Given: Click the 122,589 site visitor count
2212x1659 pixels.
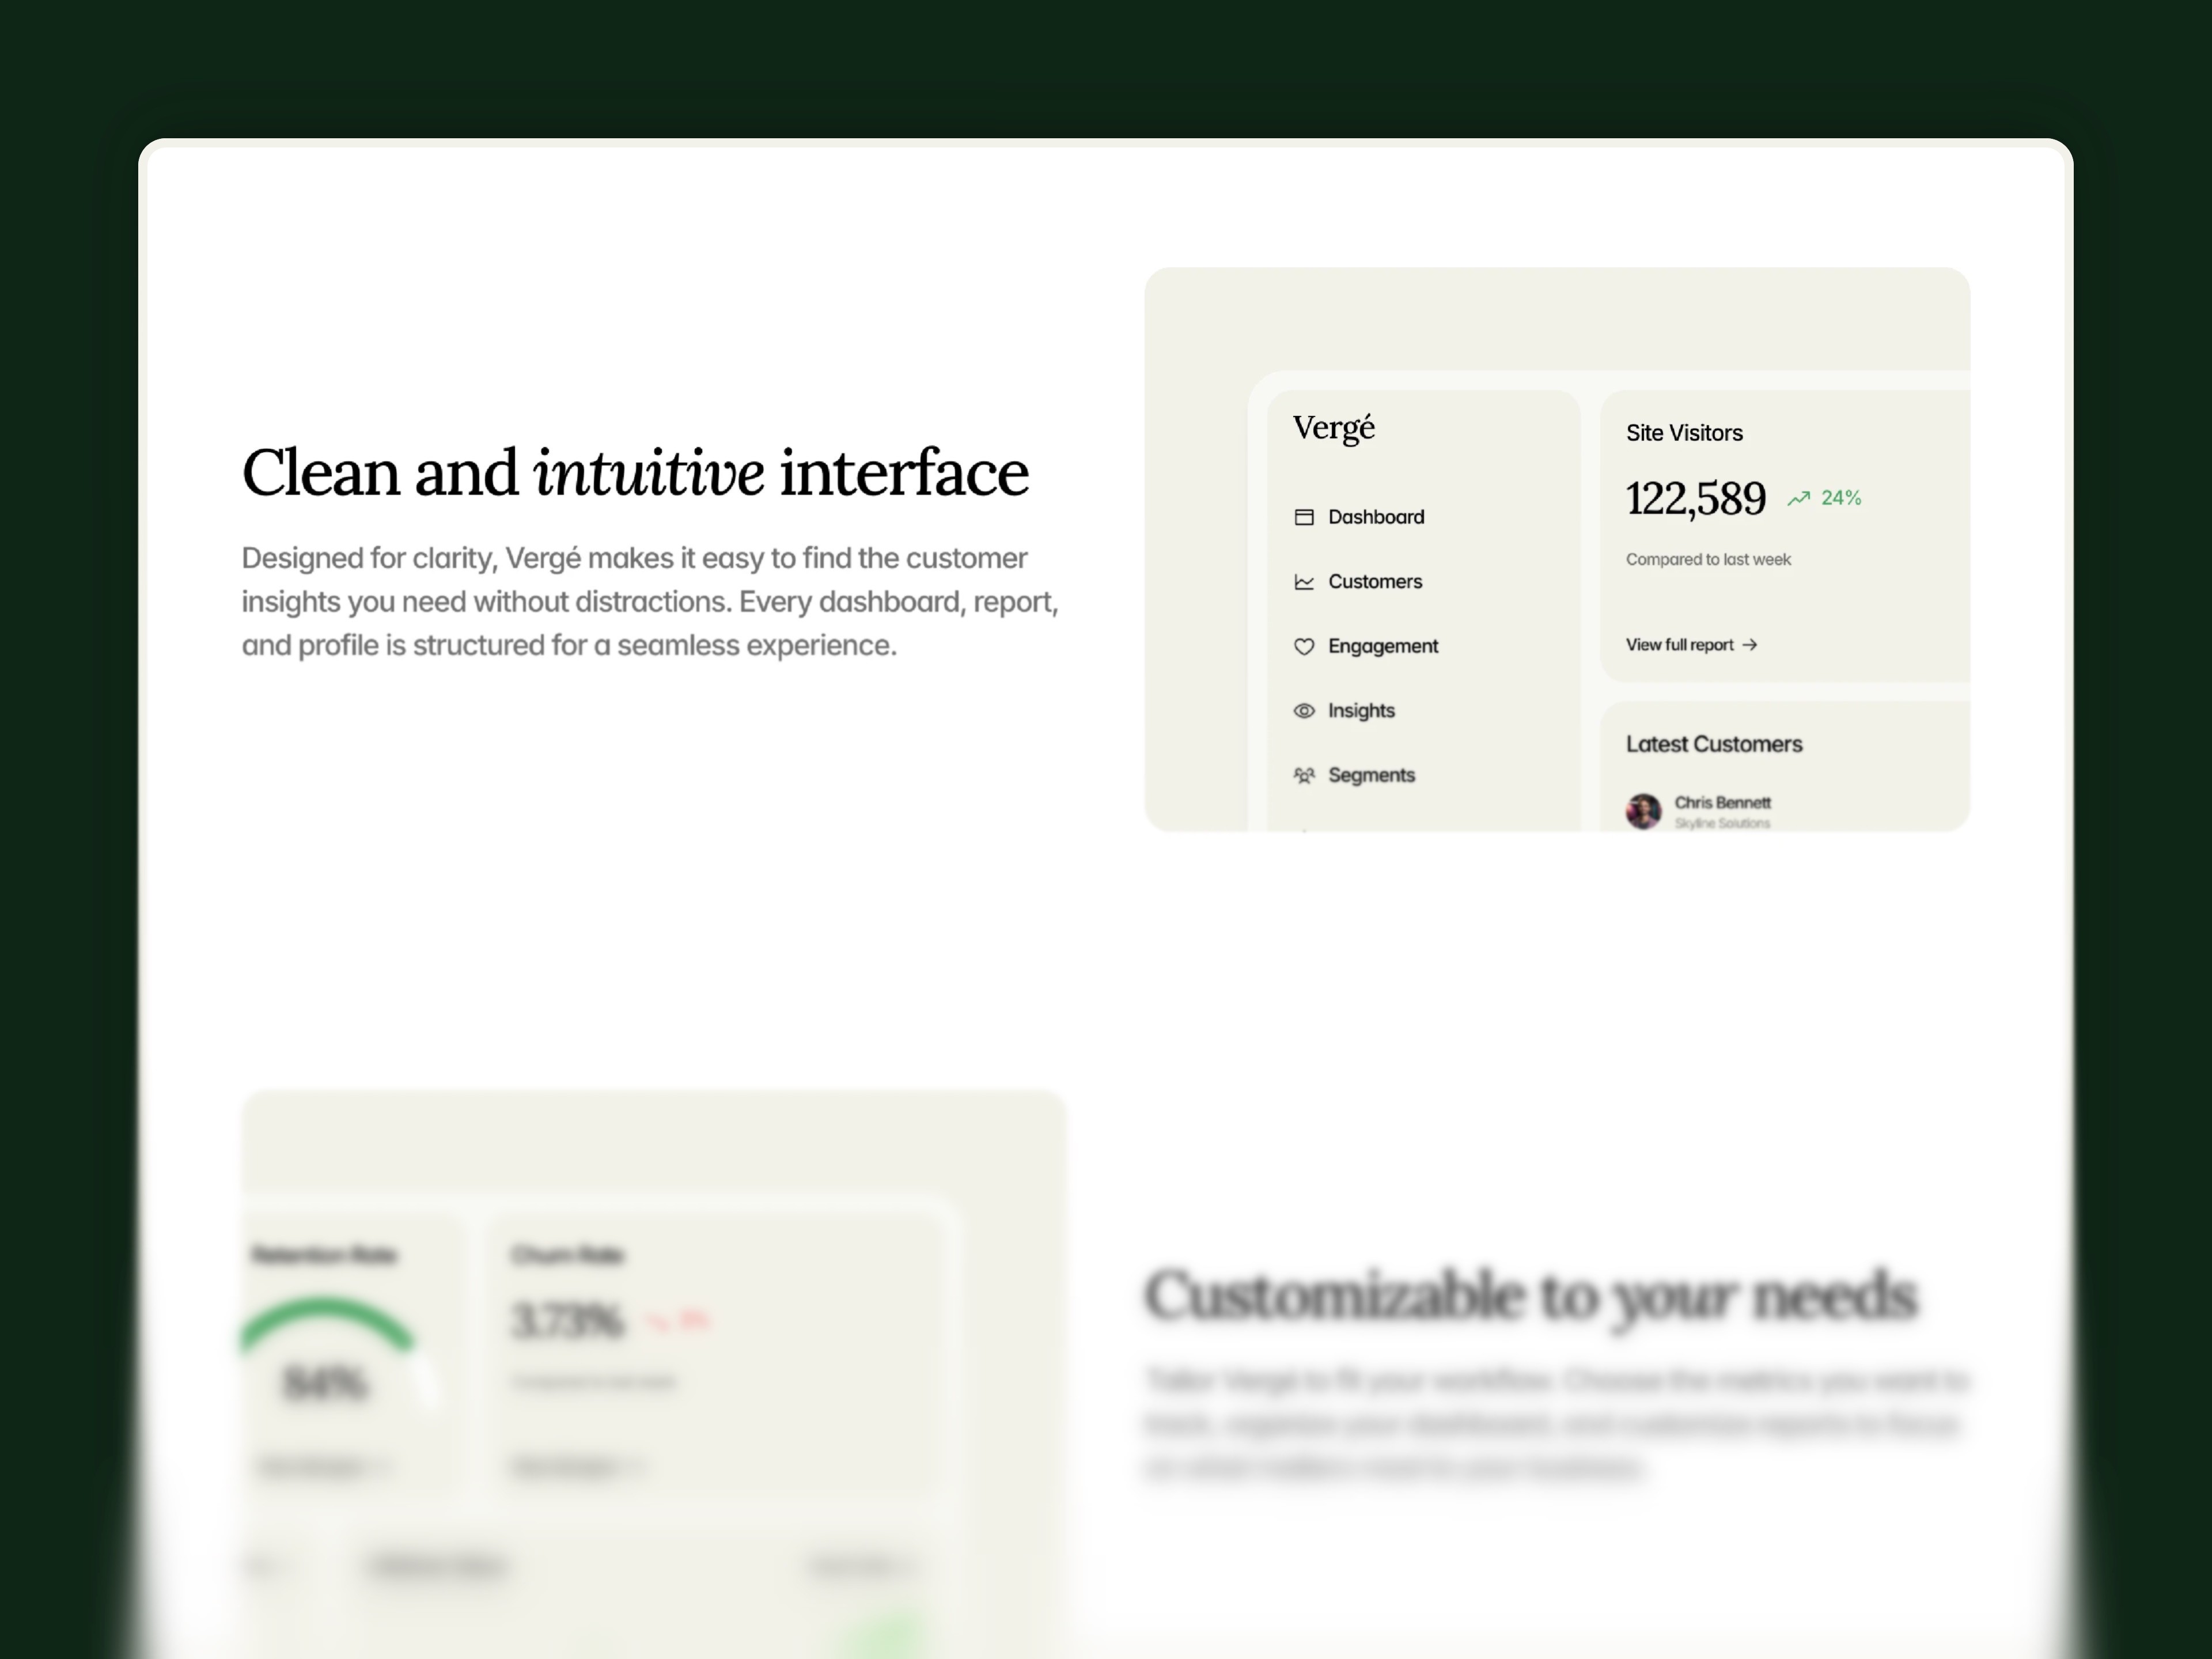Looking at the screenshot, I should 1697,497.
